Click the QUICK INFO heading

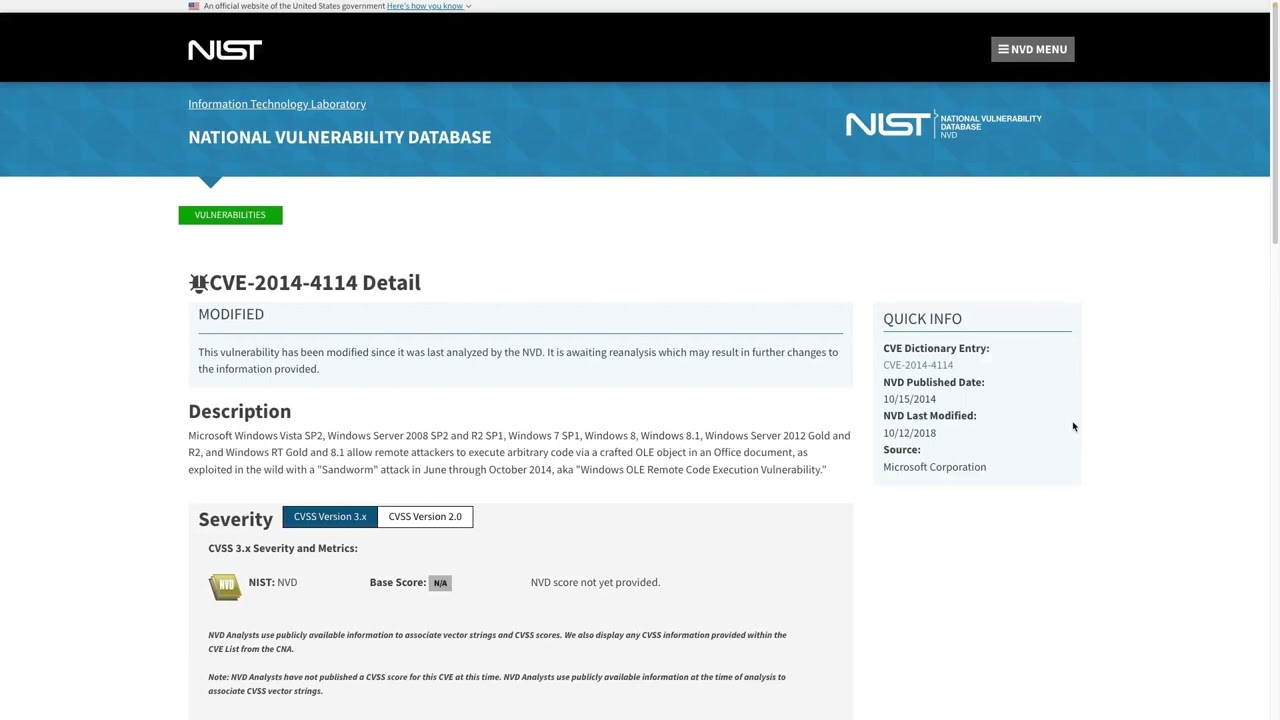923,319
